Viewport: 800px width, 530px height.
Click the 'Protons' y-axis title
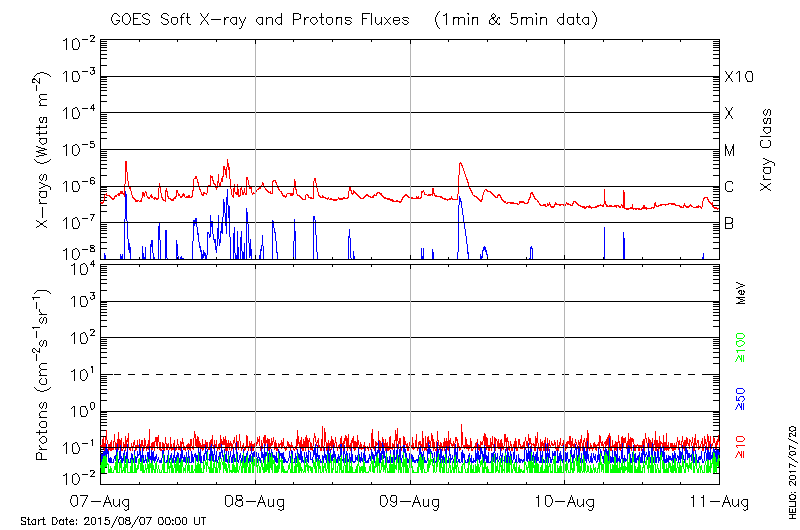44,375
